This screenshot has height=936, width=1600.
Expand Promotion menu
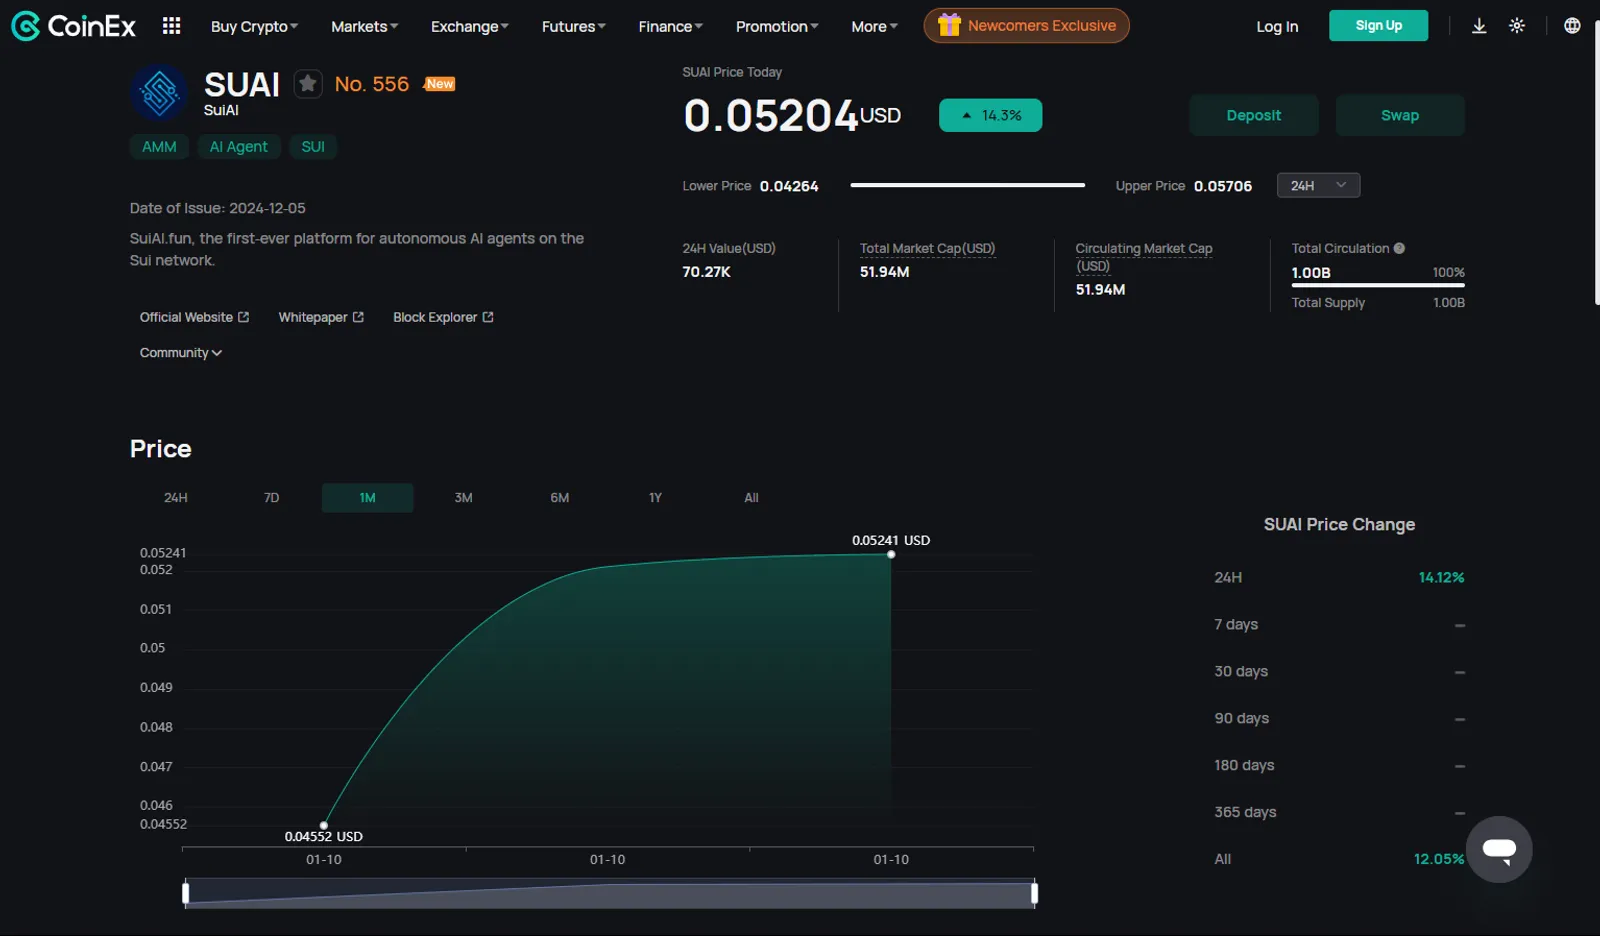pyautogui.click(x=777, y=26)
